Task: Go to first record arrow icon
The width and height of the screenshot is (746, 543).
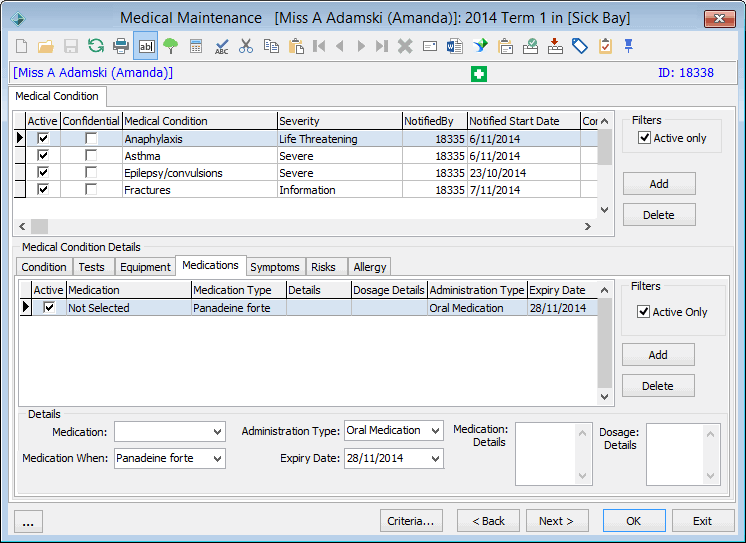Action: click(319, 46)
